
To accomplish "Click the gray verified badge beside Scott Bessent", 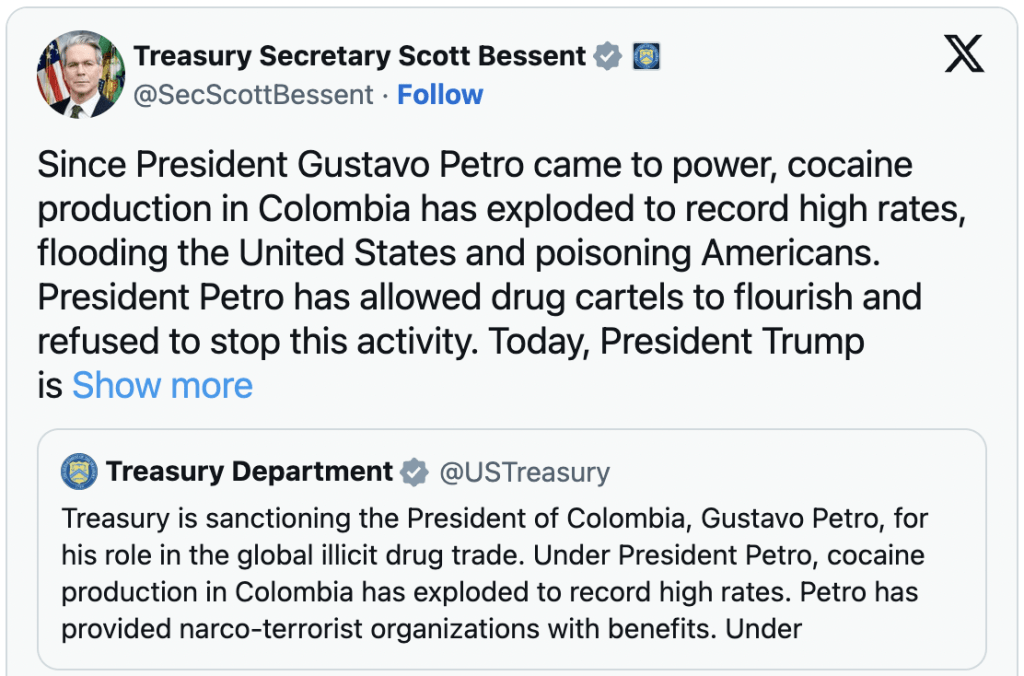I will click(607, 56).
